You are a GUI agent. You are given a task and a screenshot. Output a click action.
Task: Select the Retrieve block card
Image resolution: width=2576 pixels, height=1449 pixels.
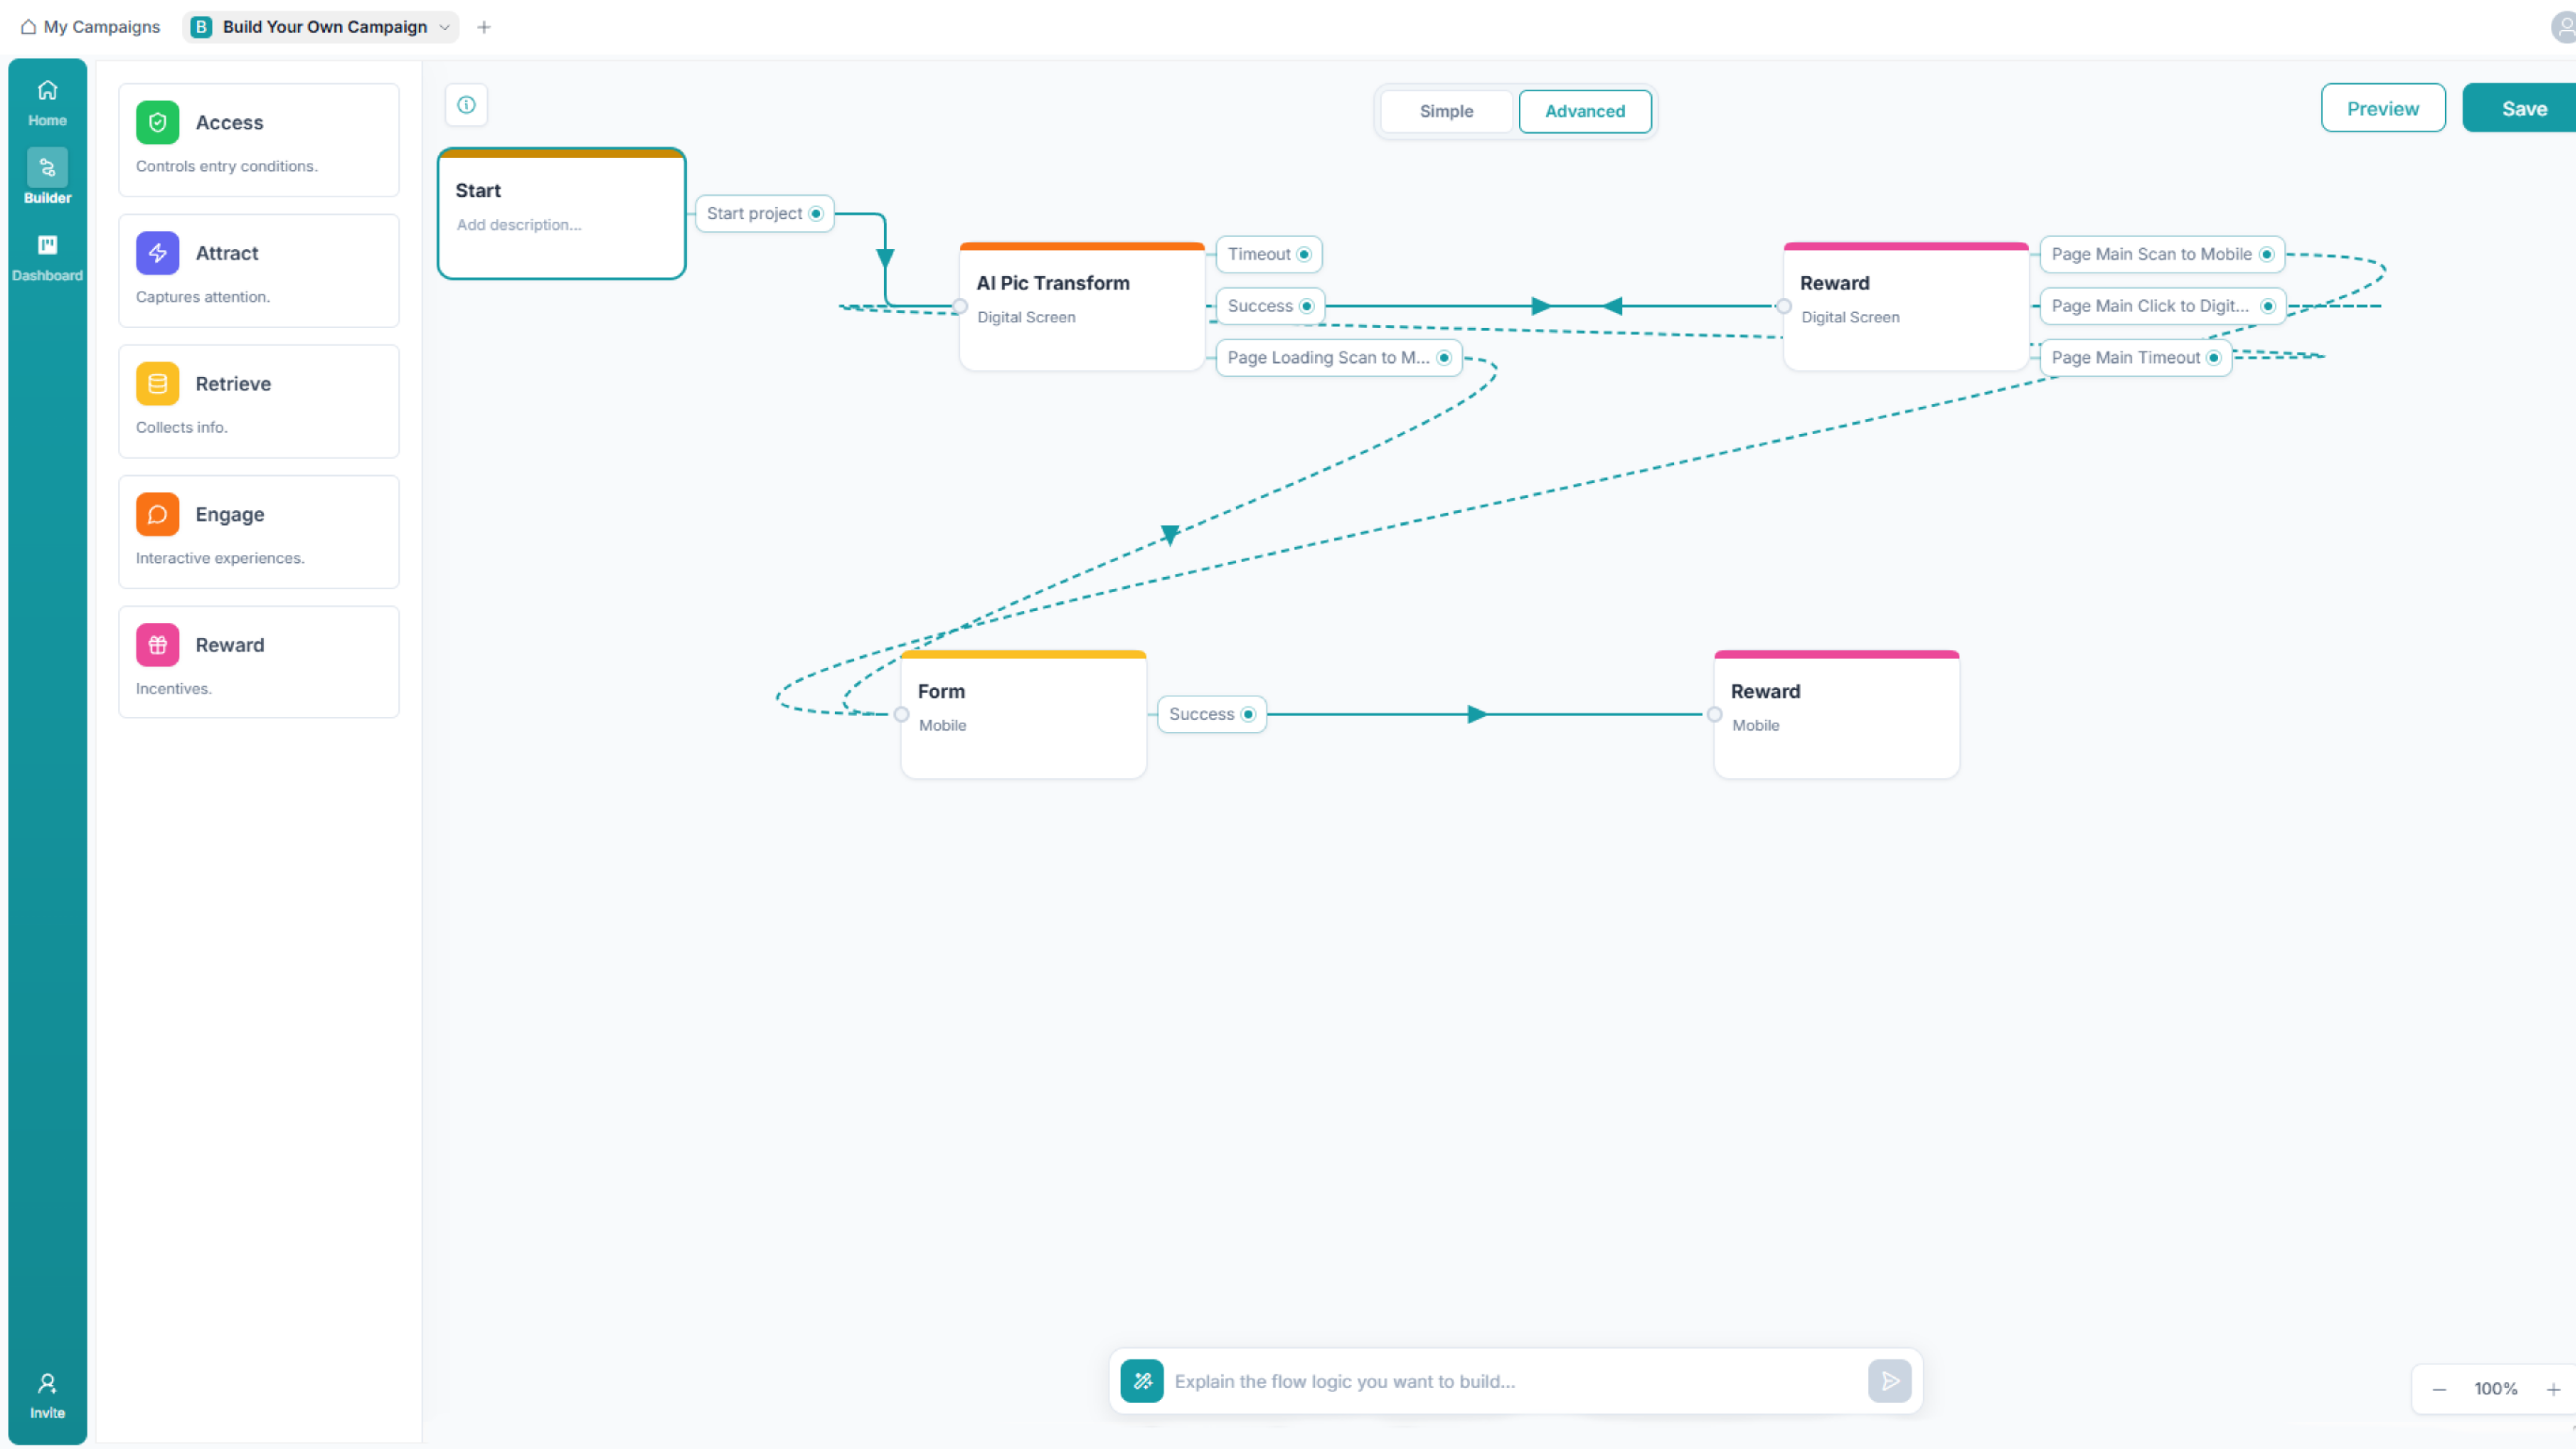[x=259, y=401]
